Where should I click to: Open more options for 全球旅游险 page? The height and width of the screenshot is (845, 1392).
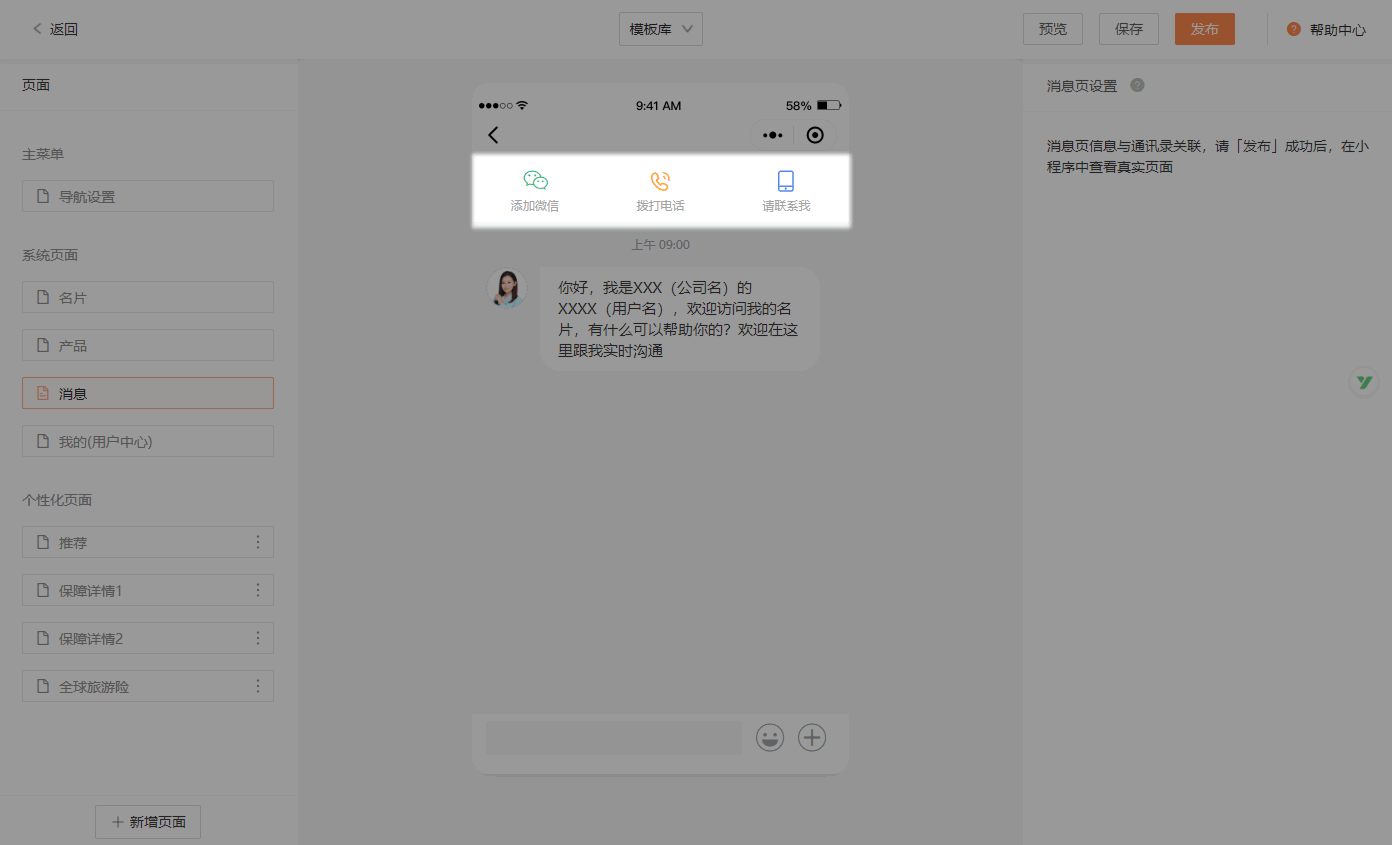pos(258,686)
